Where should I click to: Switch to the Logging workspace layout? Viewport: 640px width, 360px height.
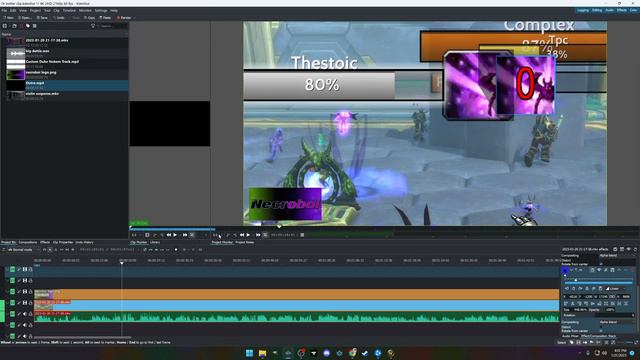583,10
